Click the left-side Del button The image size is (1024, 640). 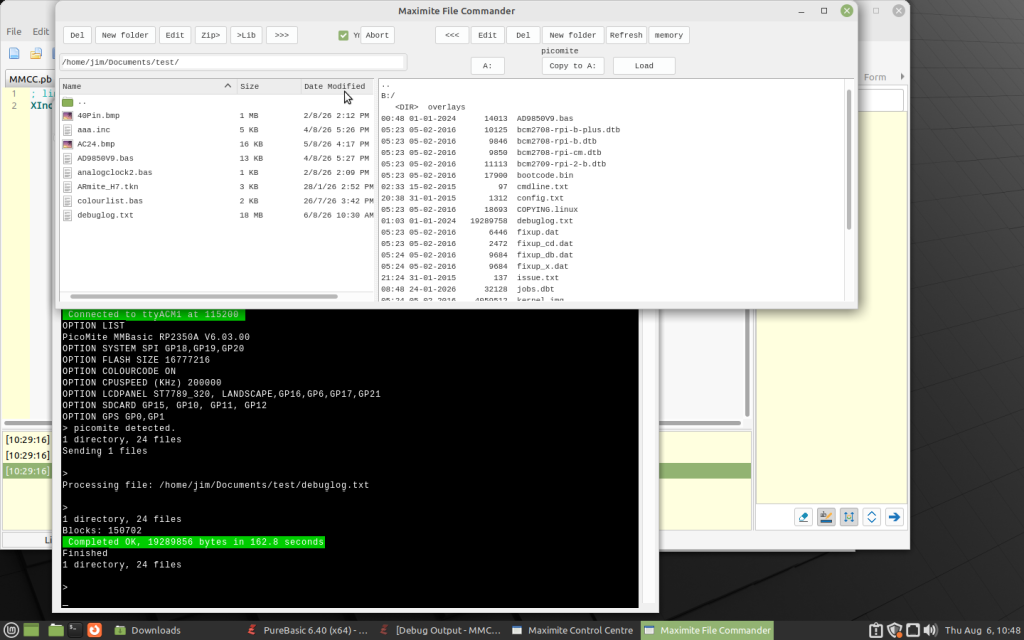77,35
